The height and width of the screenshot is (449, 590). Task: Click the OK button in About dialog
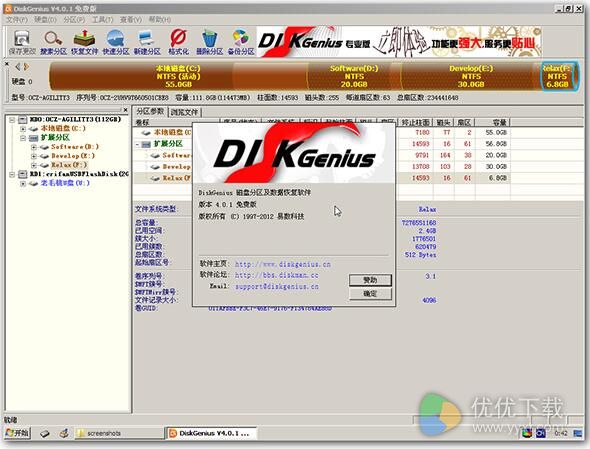click(370, 294)
